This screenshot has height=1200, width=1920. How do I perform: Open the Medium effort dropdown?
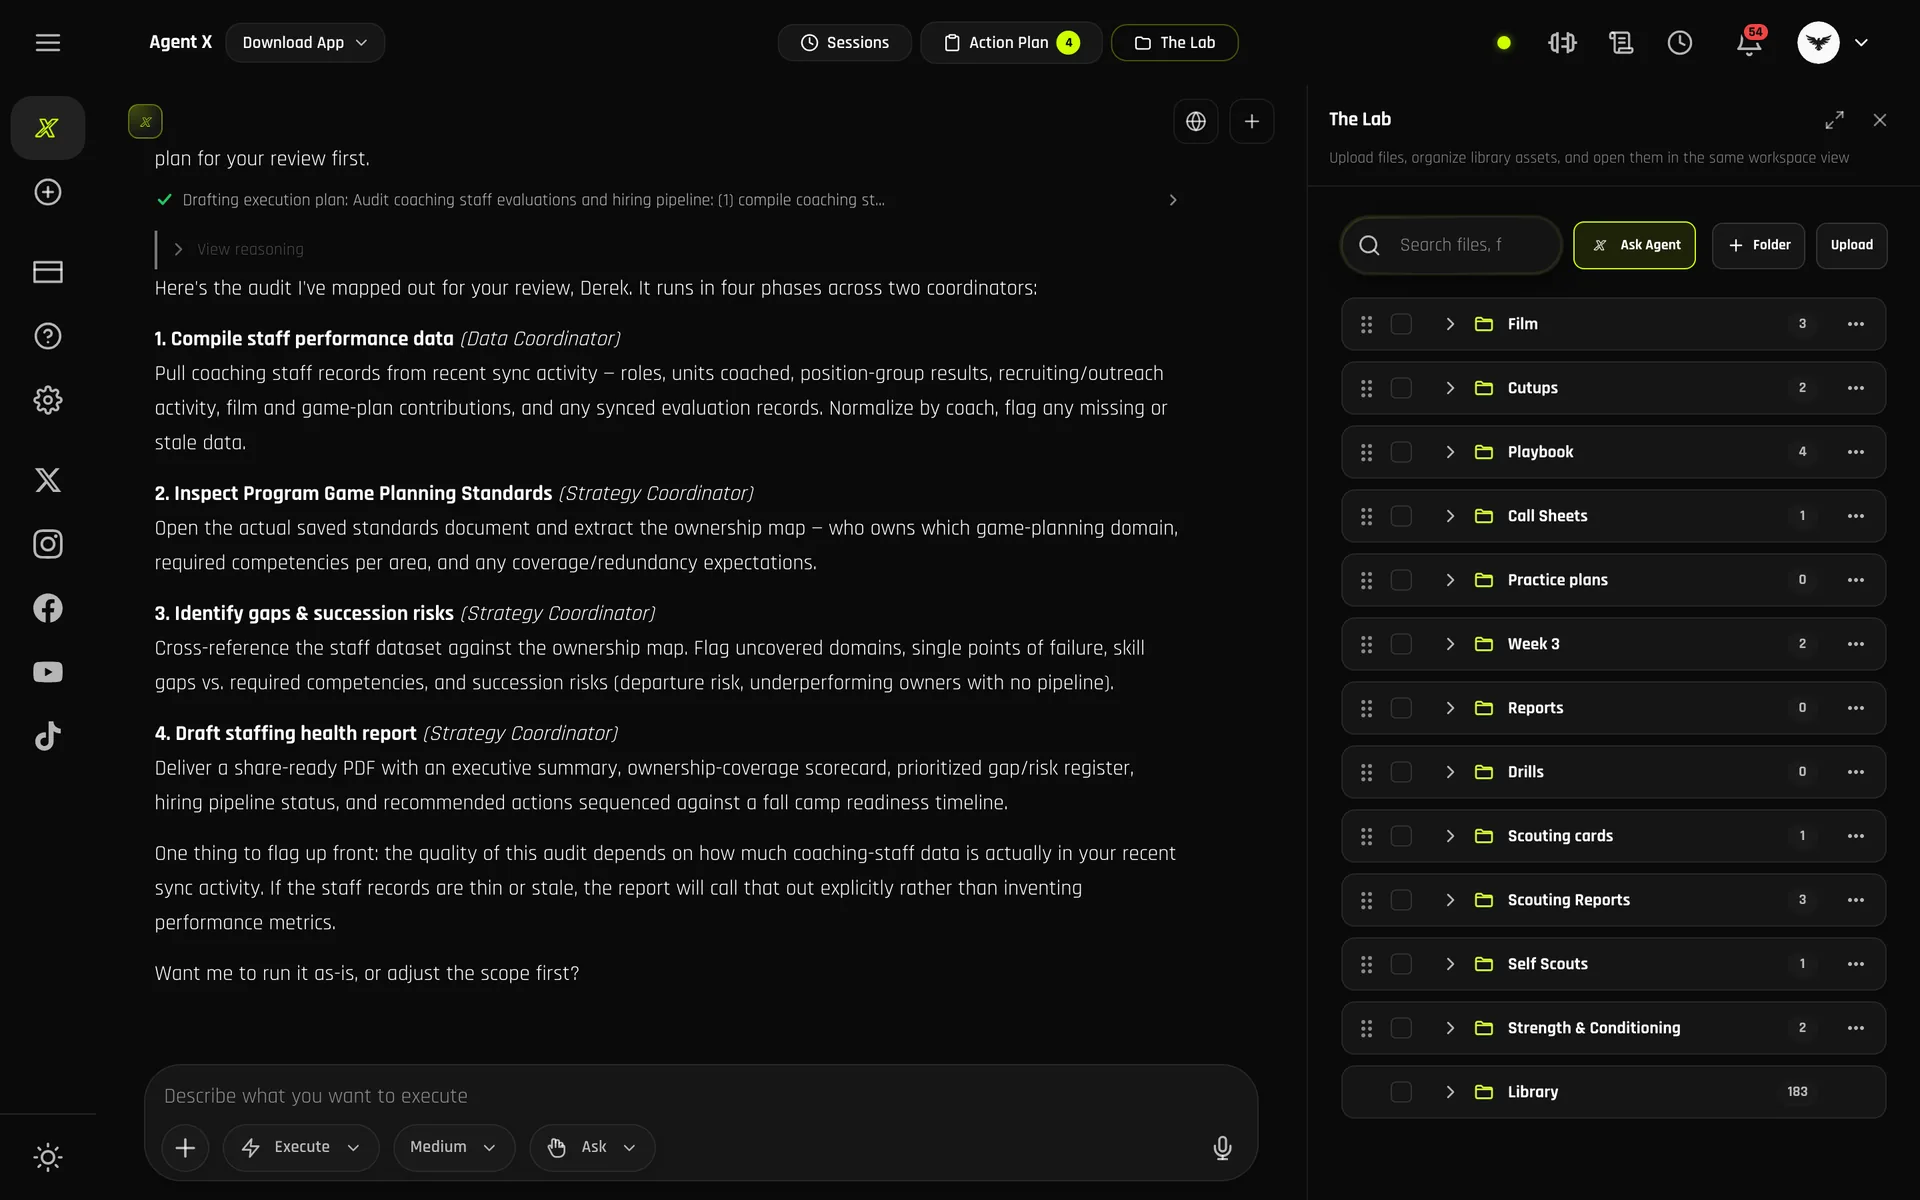tap(454, 1147)
